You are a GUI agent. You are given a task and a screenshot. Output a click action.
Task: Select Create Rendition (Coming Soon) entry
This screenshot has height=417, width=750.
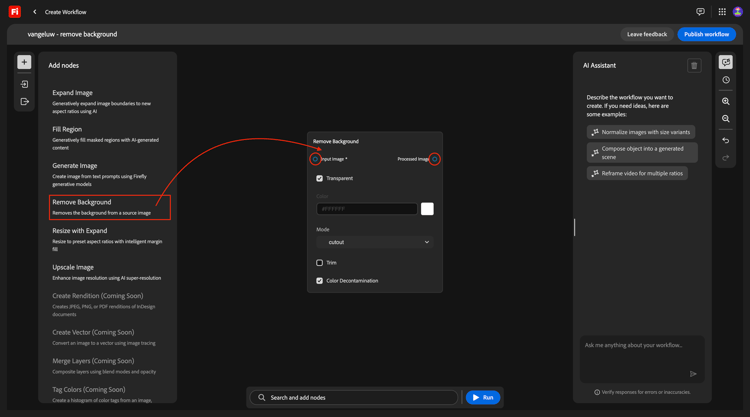[109, 304]
